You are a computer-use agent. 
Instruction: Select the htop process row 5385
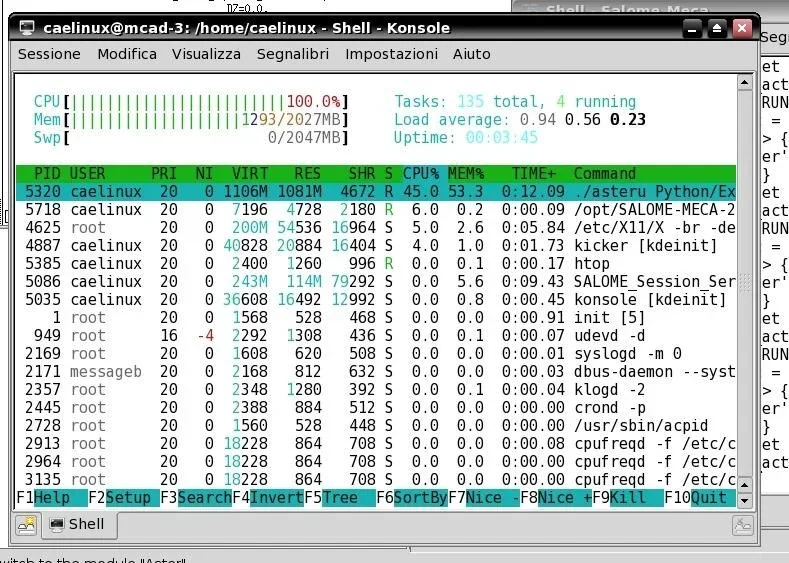pyautogui.click(x=376, y=264)
